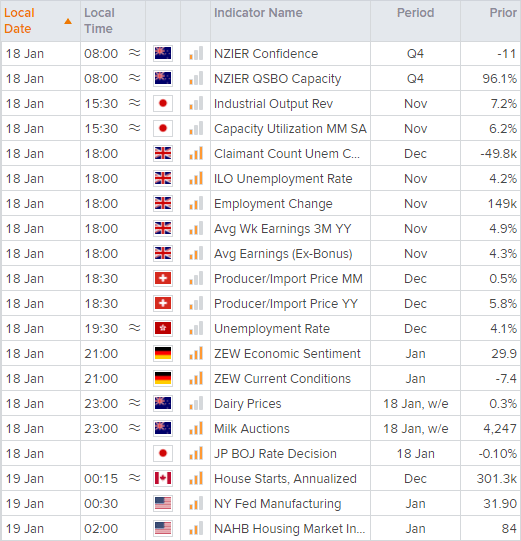Viewport: 521px width, 541px height.
Task: Sort by Local Time column header
Action: coord(99,21)
